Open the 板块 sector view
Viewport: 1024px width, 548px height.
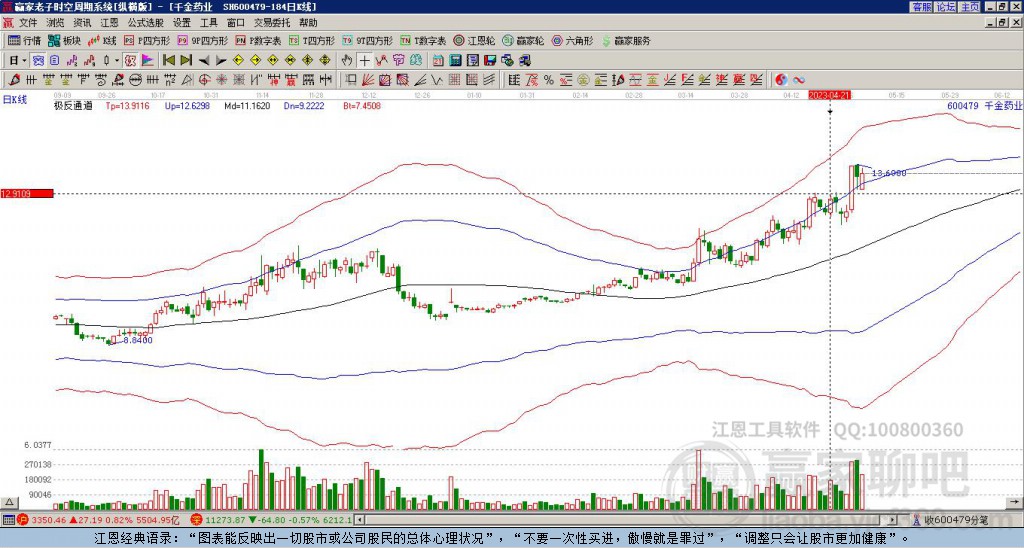[64, 40]
